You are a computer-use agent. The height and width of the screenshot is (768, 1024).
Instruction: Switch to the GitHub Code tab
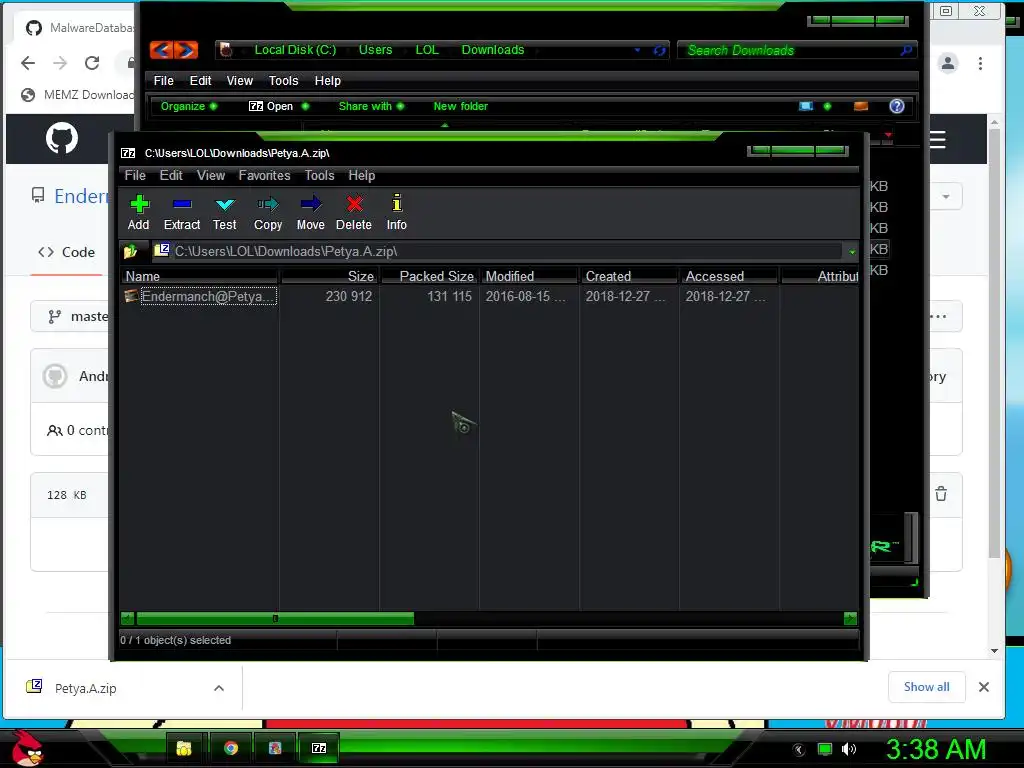[67, 252]
